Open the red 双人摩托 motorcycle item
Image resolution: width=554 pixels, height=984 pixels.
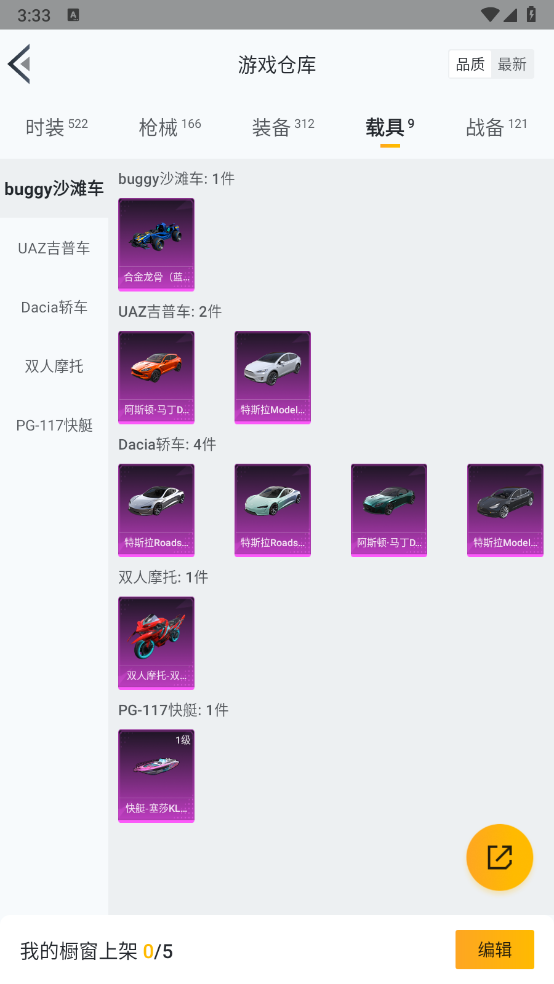tap(156, 643)
